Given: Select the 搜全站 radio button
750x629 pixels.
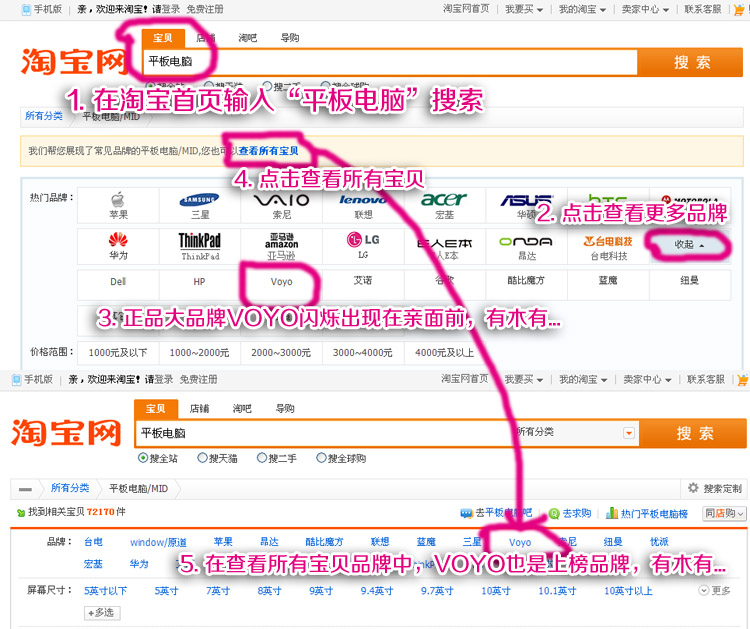Looking at the screenshot, I should coord(143,458).
